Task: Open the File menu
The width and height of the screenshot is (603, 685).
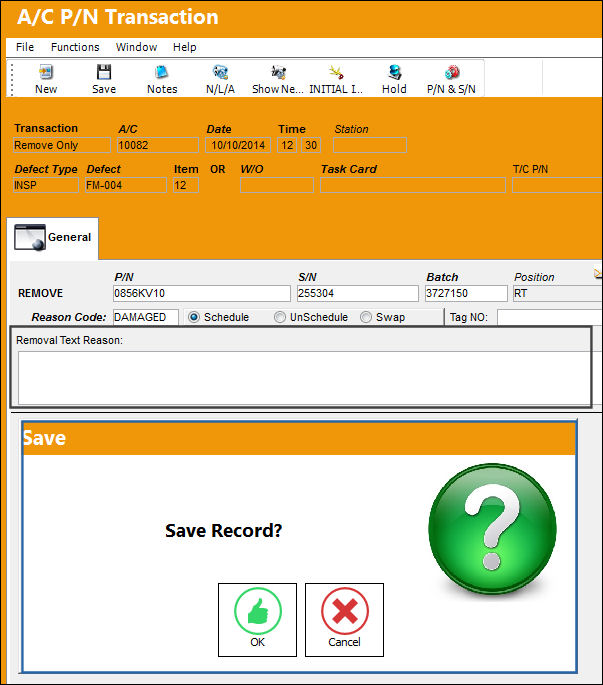Action: click(x=25, y=47)
